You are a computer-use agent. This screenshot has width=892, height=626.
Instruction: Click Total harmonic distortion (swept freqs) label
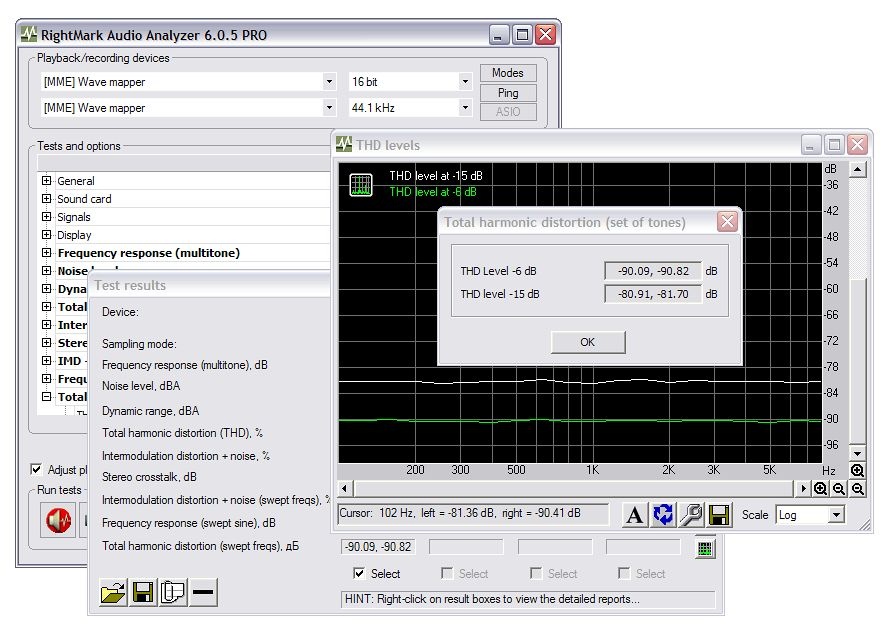(x=200, y=546)
